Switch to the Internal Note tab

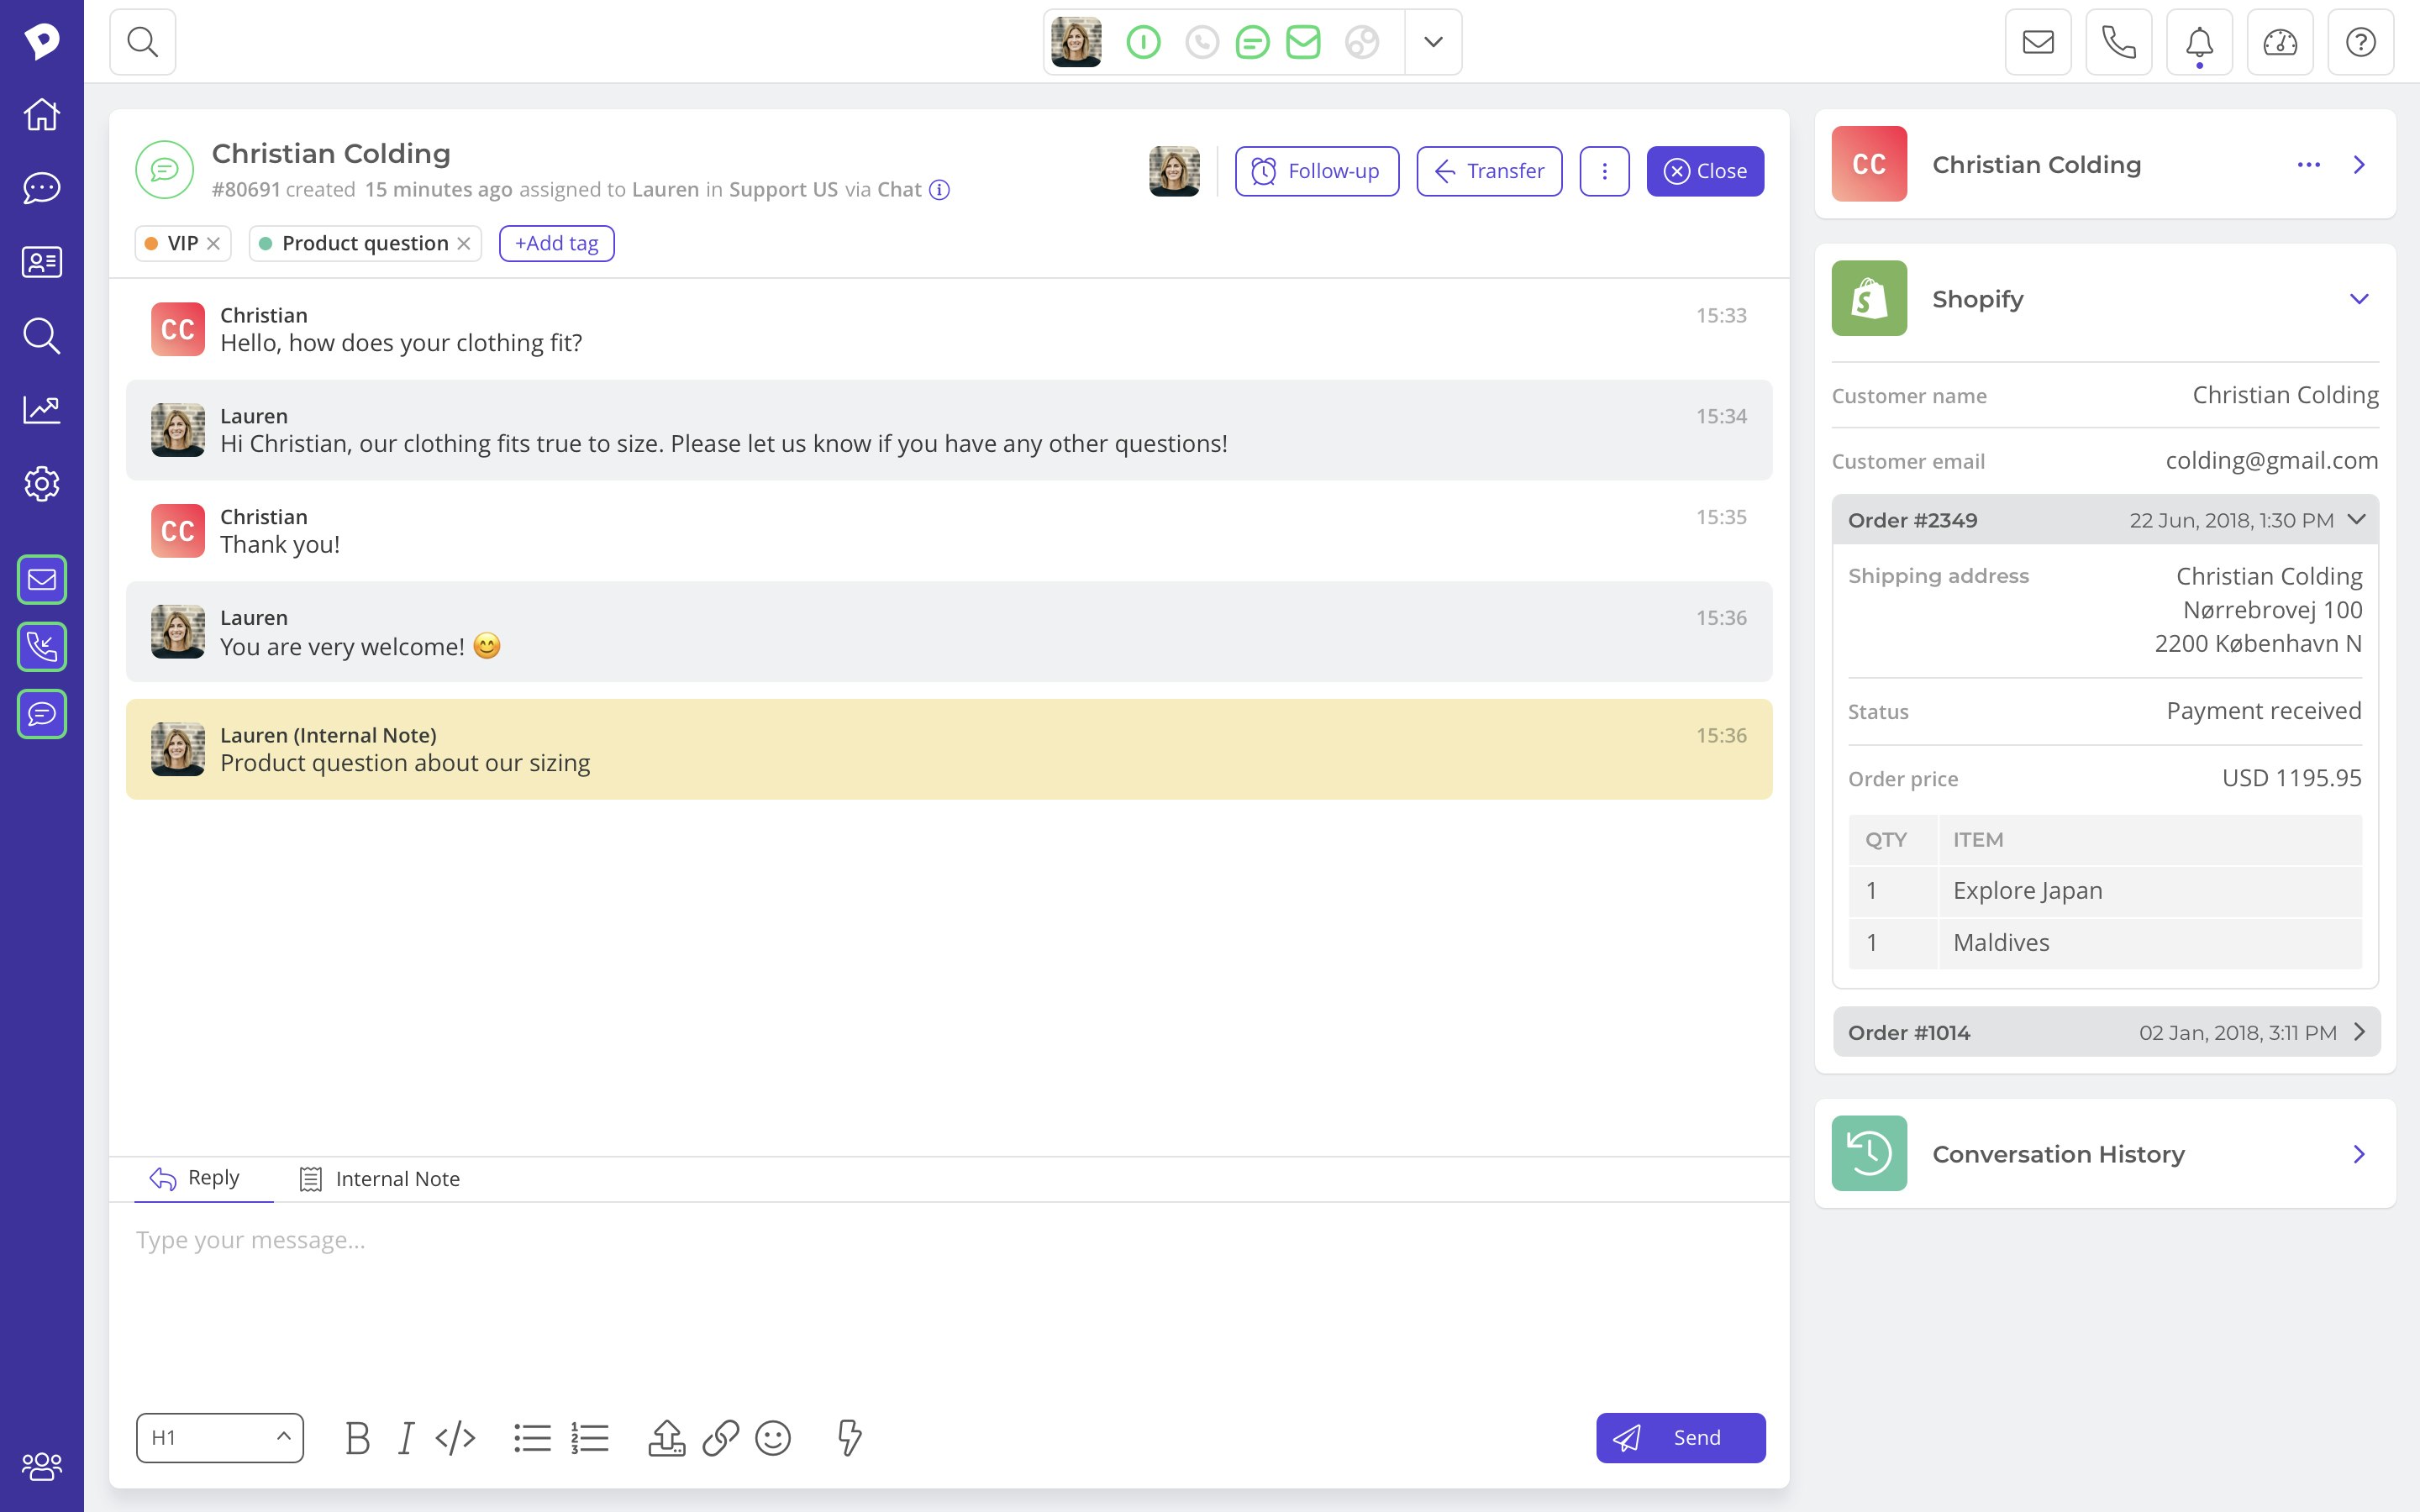380,1179
